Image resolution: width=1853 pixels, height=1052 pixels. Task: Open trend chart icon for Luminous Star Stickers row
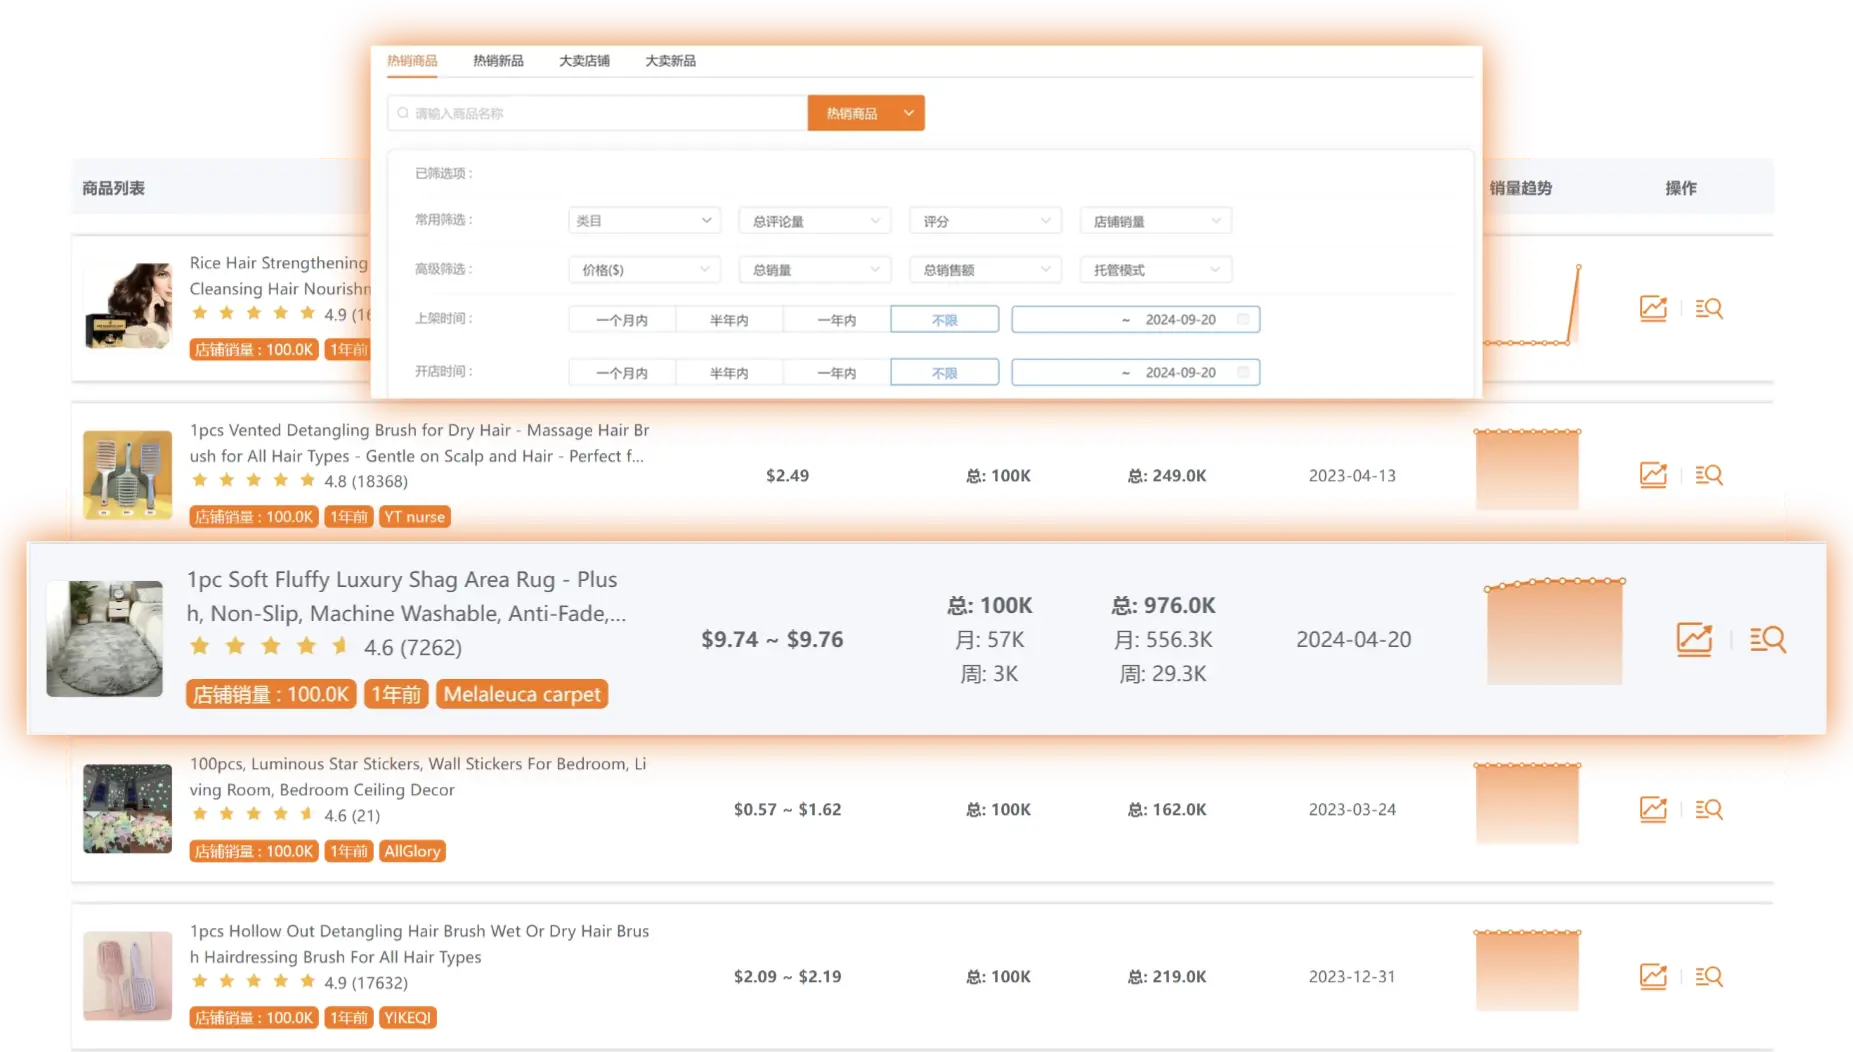[x=1653, y=809]
